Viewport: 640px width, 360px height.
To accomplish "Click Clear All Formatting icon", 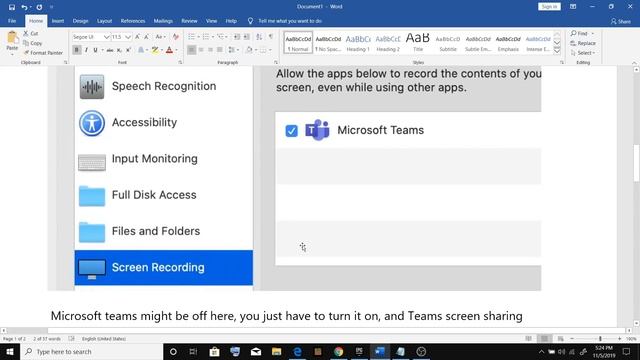I will tap(176, 37).
